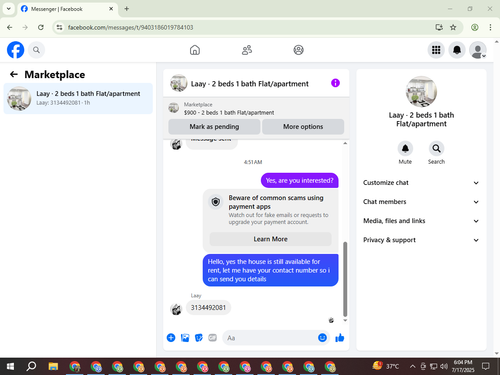
Task: Open the Facebook menu grid icon
Action: point(436,50)
